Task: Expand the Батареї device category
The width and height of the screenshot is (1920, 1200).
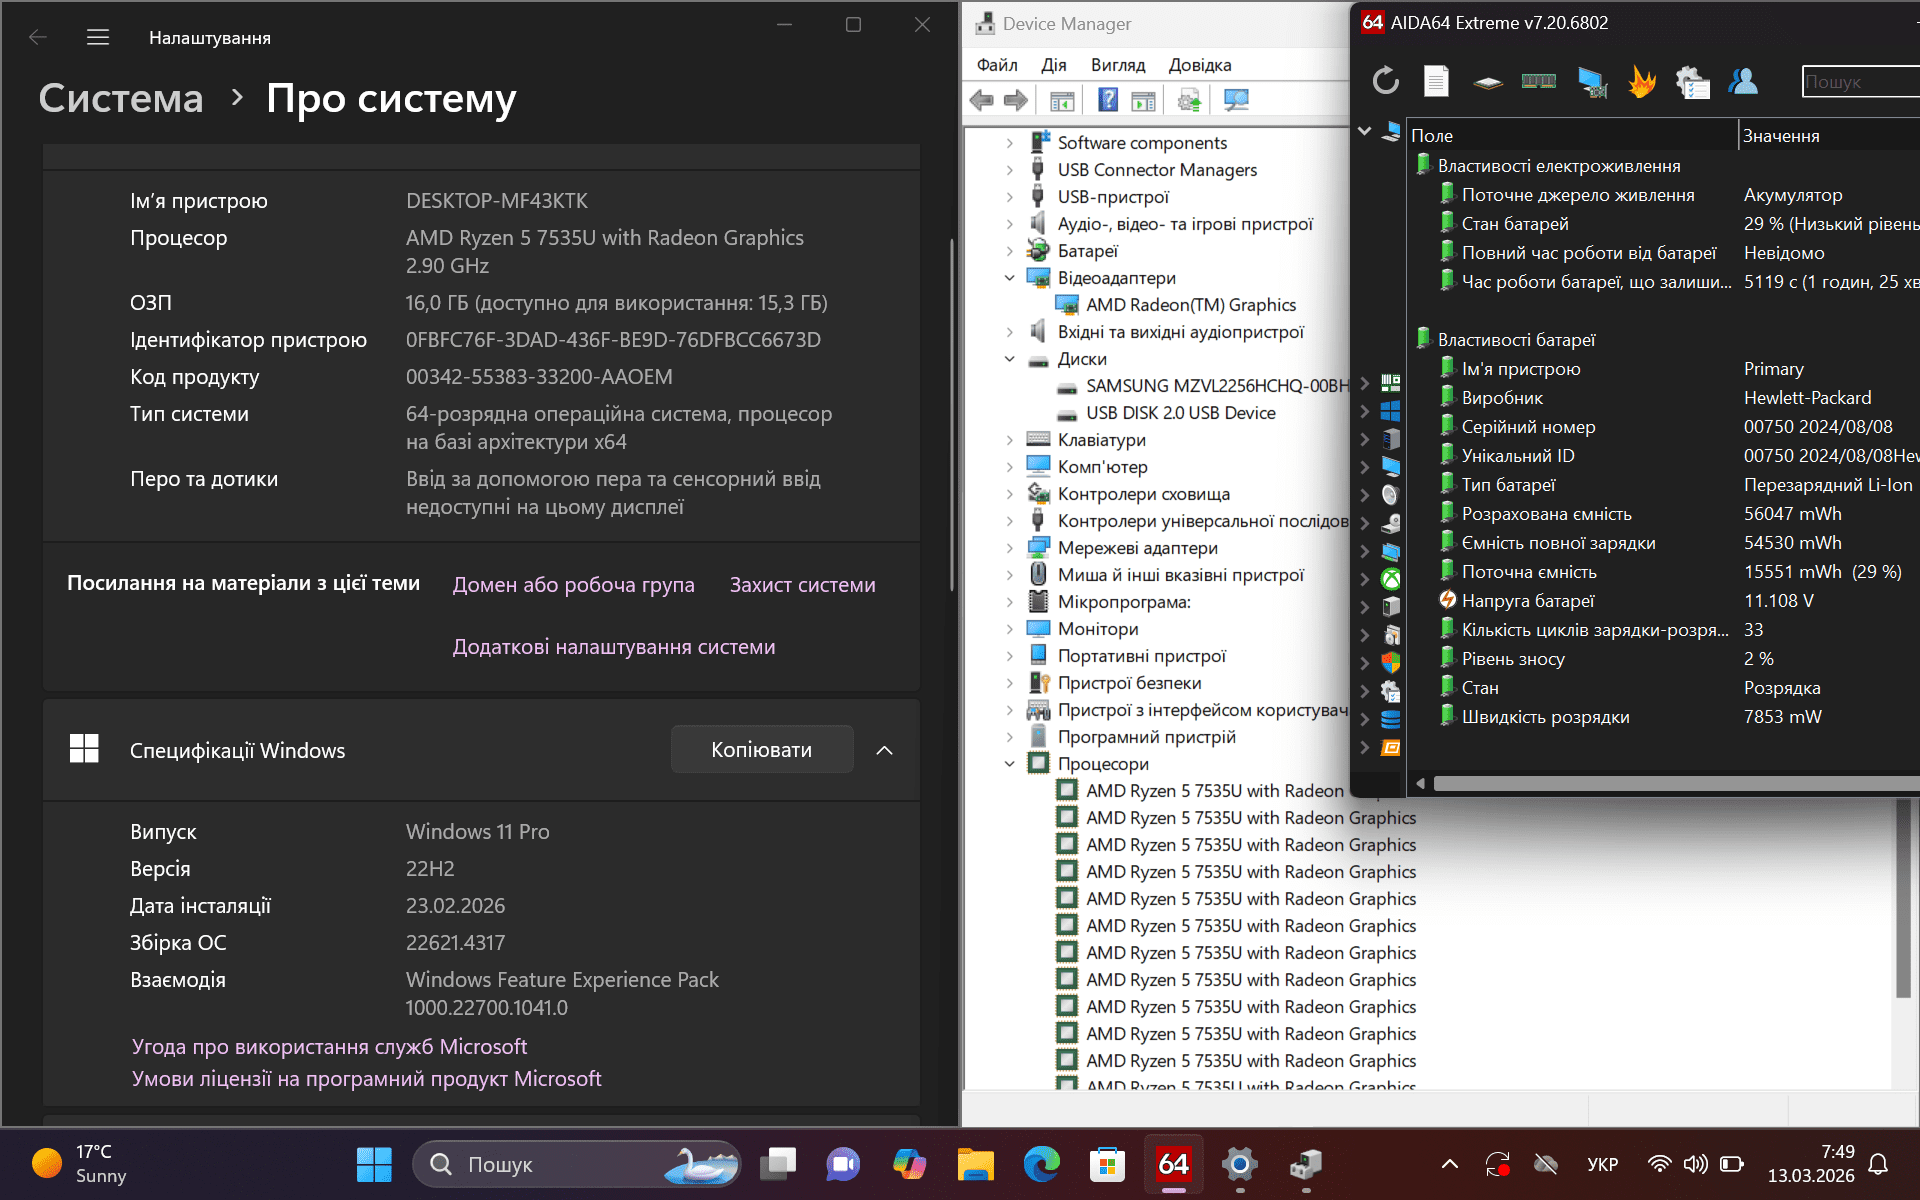Action: [x=1009, y=251]
